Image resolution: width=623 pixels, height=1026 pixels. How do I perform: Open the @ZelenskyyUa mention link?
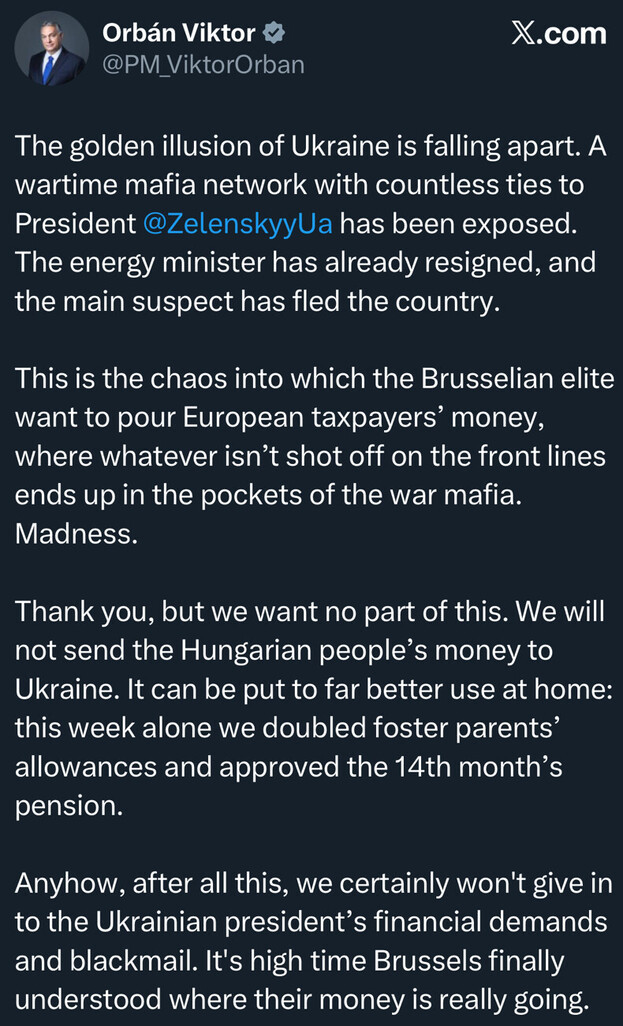pos(238,224)
